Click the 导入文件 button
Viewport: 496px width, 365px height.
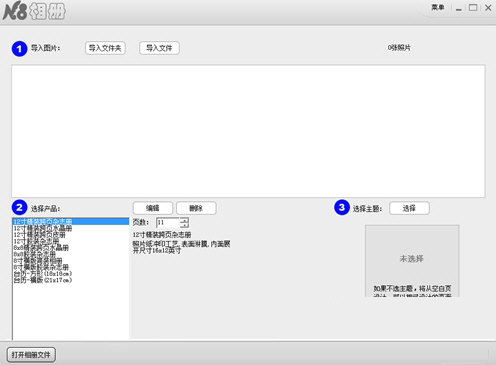coord(159,48)
